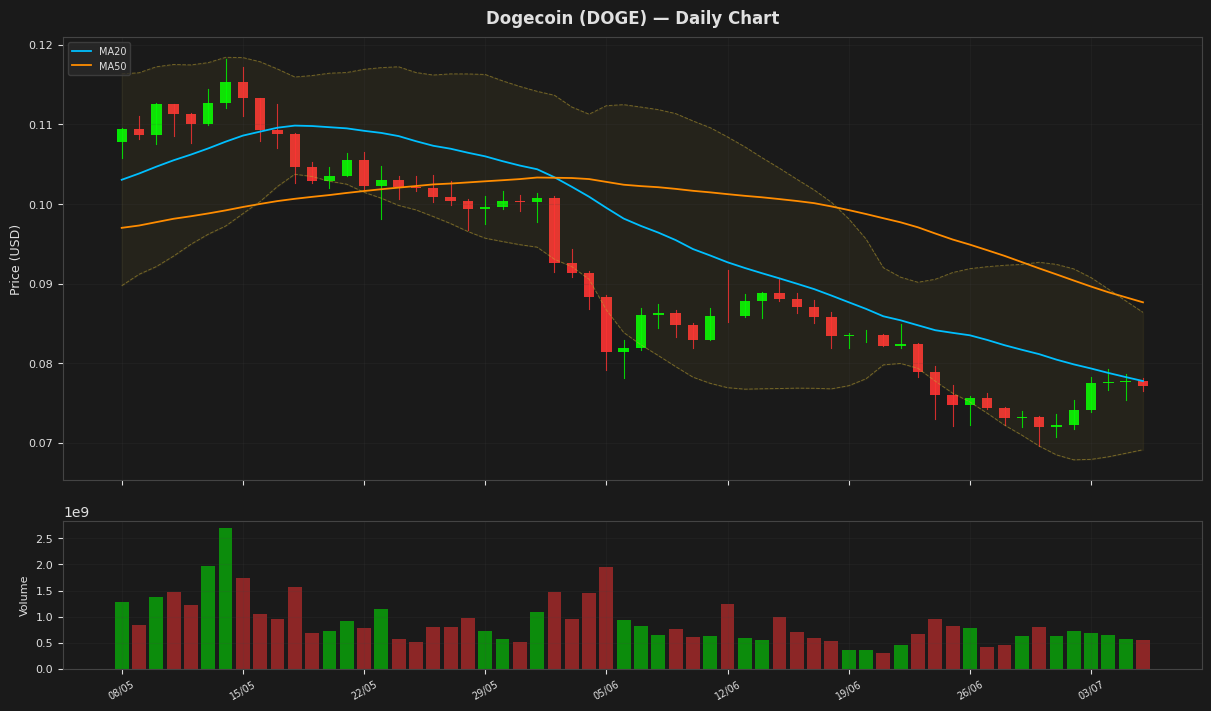Image resolution: width=1211 pixels, height=711 pixels.
Task: Click the 19/06 date label
Action: (x=848, y=690)
